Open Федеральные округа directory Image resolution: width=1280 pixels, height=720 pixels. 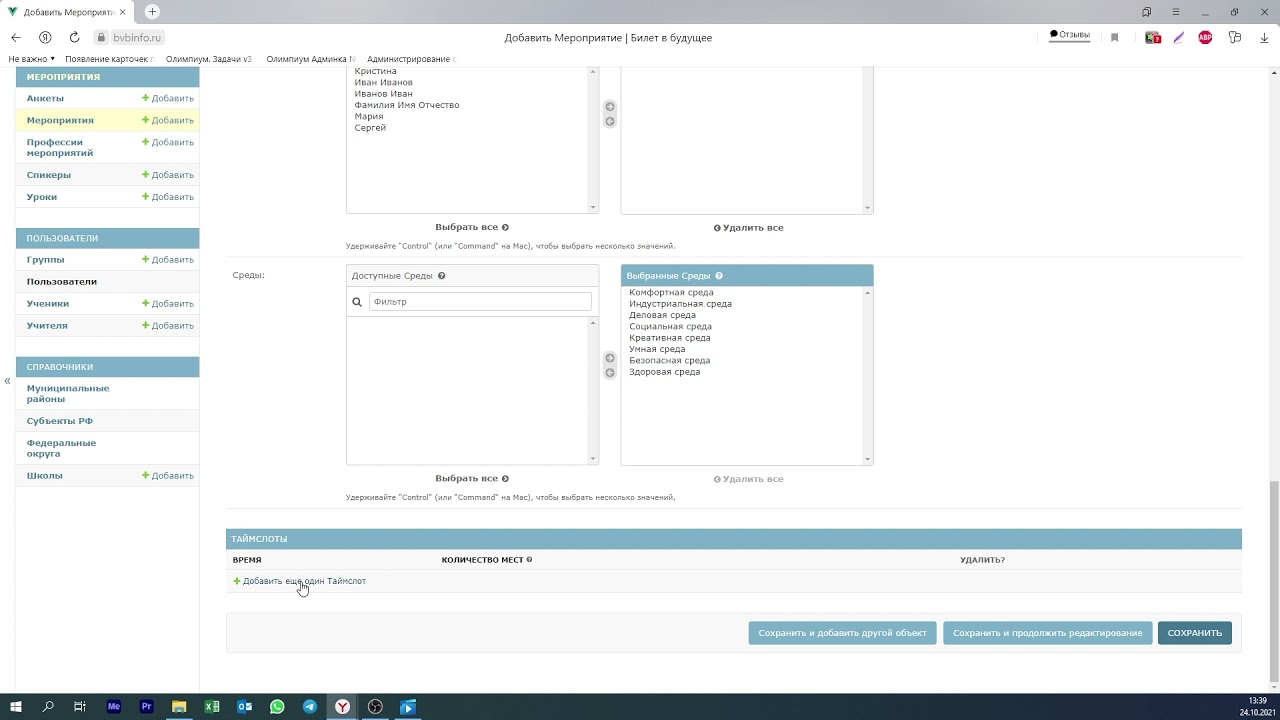(61, 448)
